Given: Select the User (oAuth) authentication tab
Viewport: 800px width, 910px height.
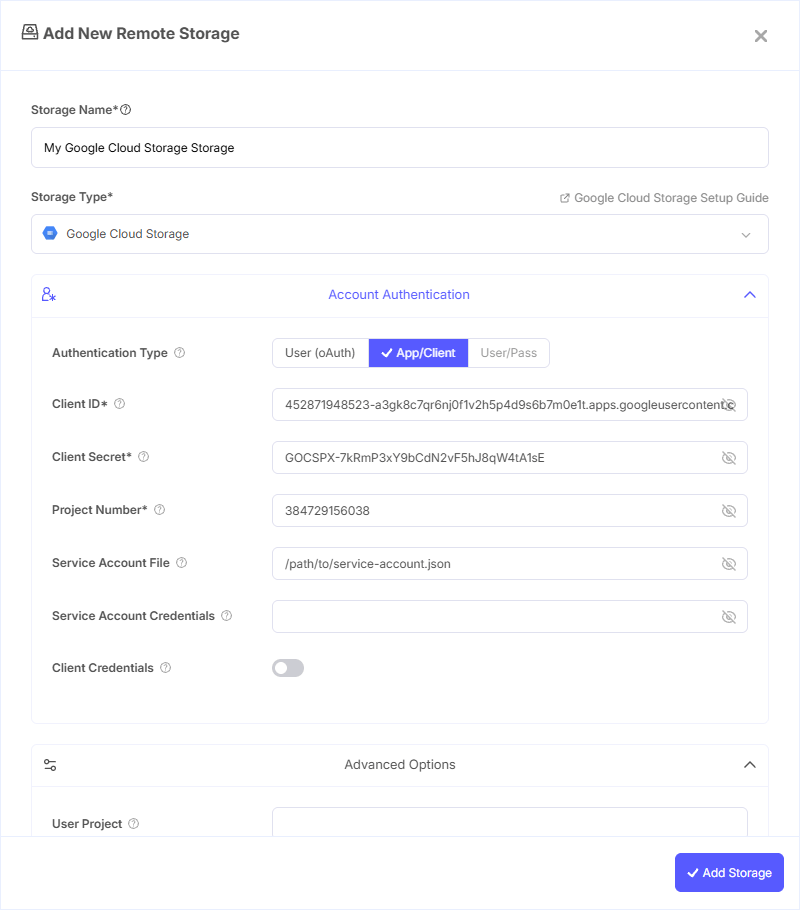Looking at the screenshot, I should (320, 353).
